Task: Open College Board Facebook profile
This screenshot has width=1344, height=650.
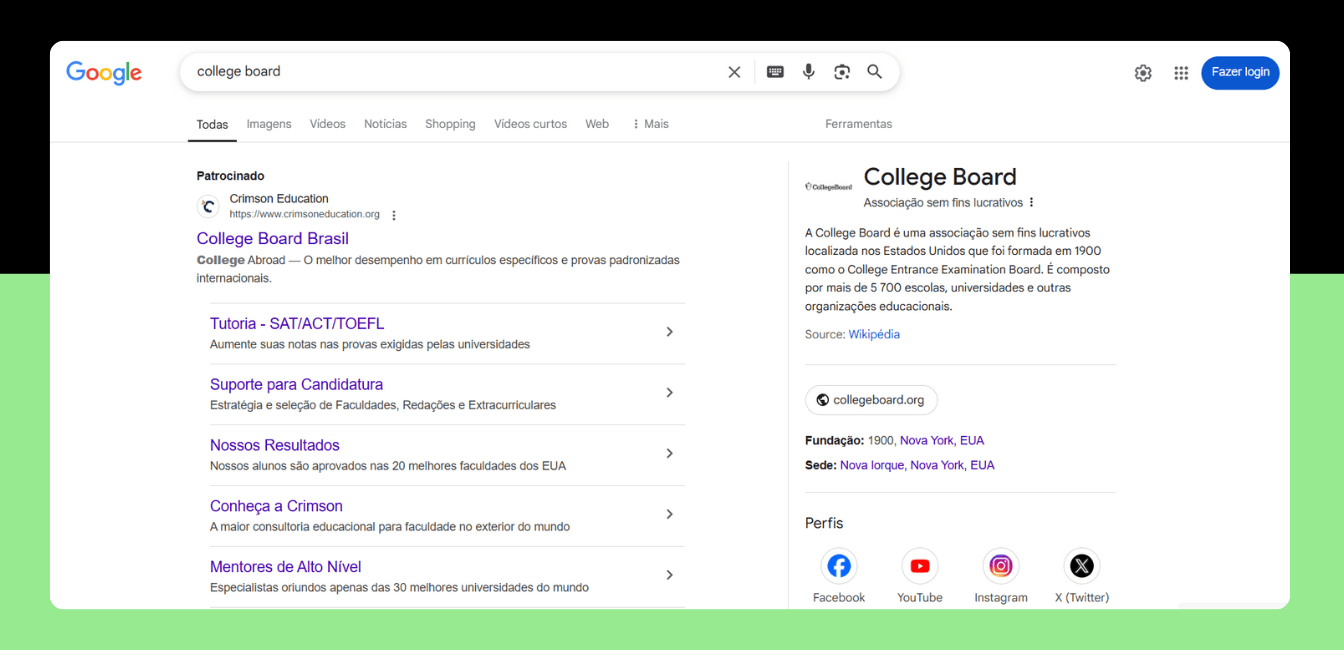Action: pos(839,566)
